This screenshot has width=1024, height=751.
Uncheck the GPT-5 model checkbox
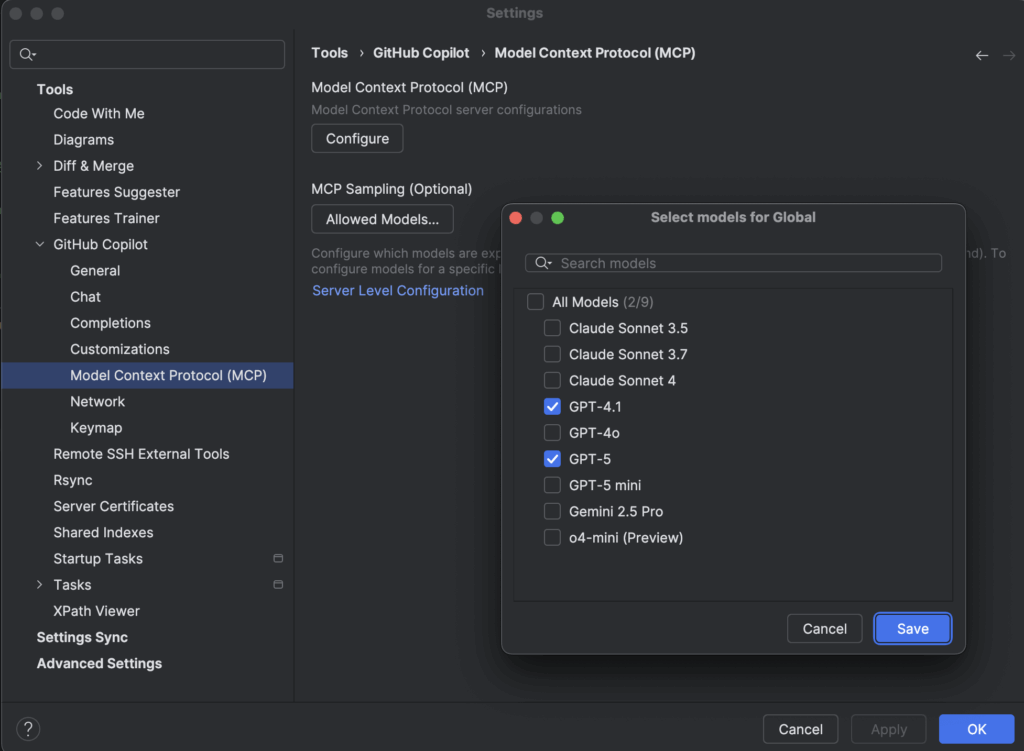(x=552, y=458)
